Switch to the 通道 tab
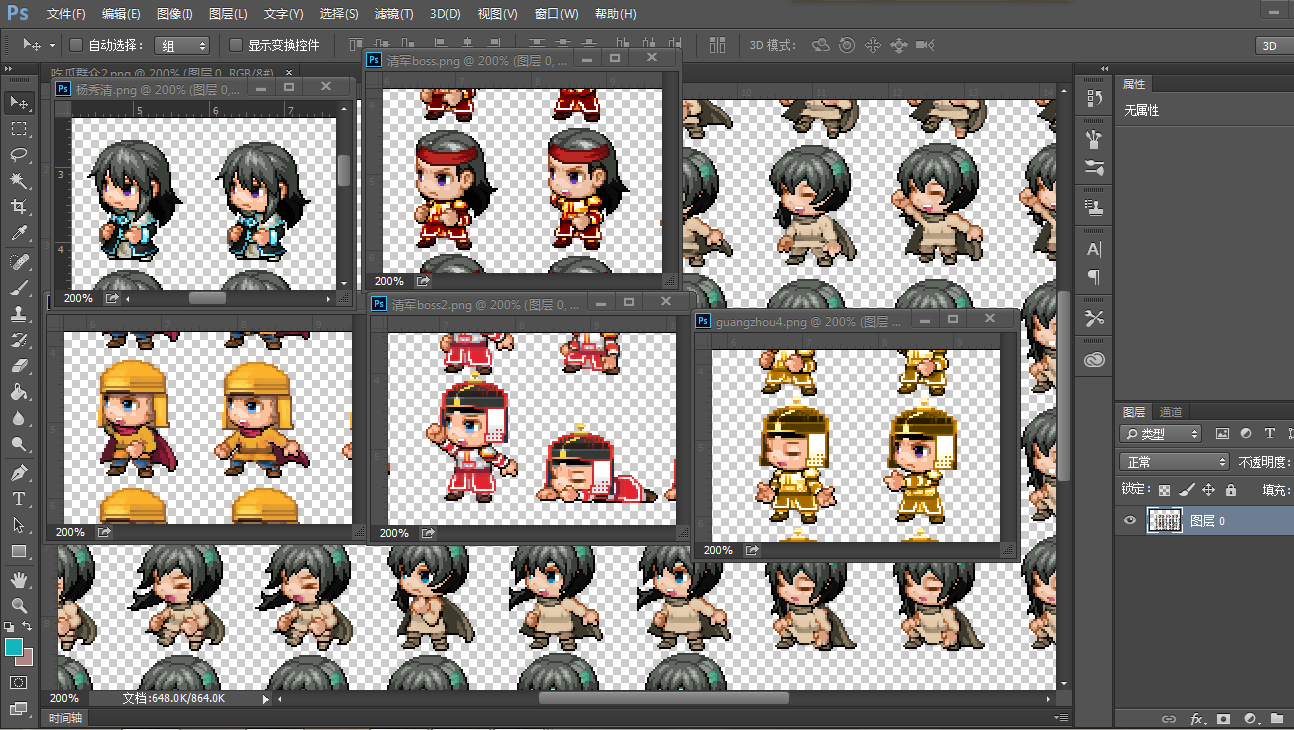Screen dimensions: 1294x730 (x=1171, y=412)
